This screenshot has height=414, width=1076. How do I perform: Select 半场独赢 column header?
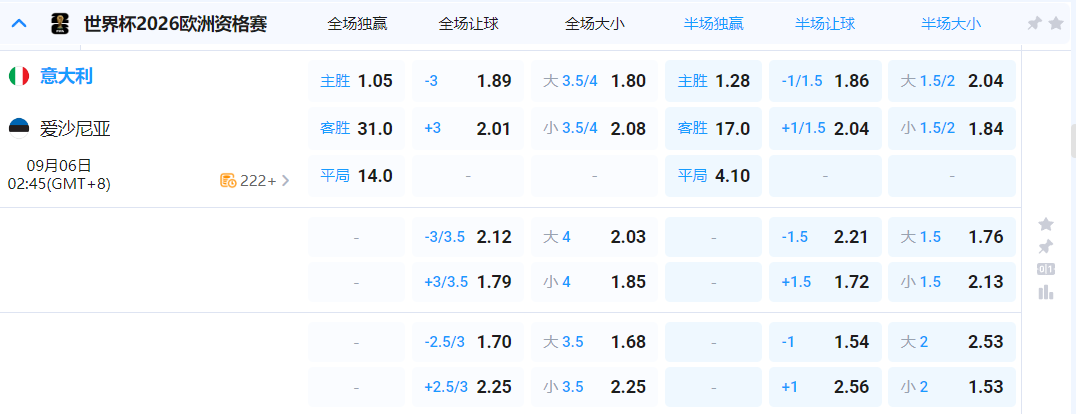coord(713,24)
